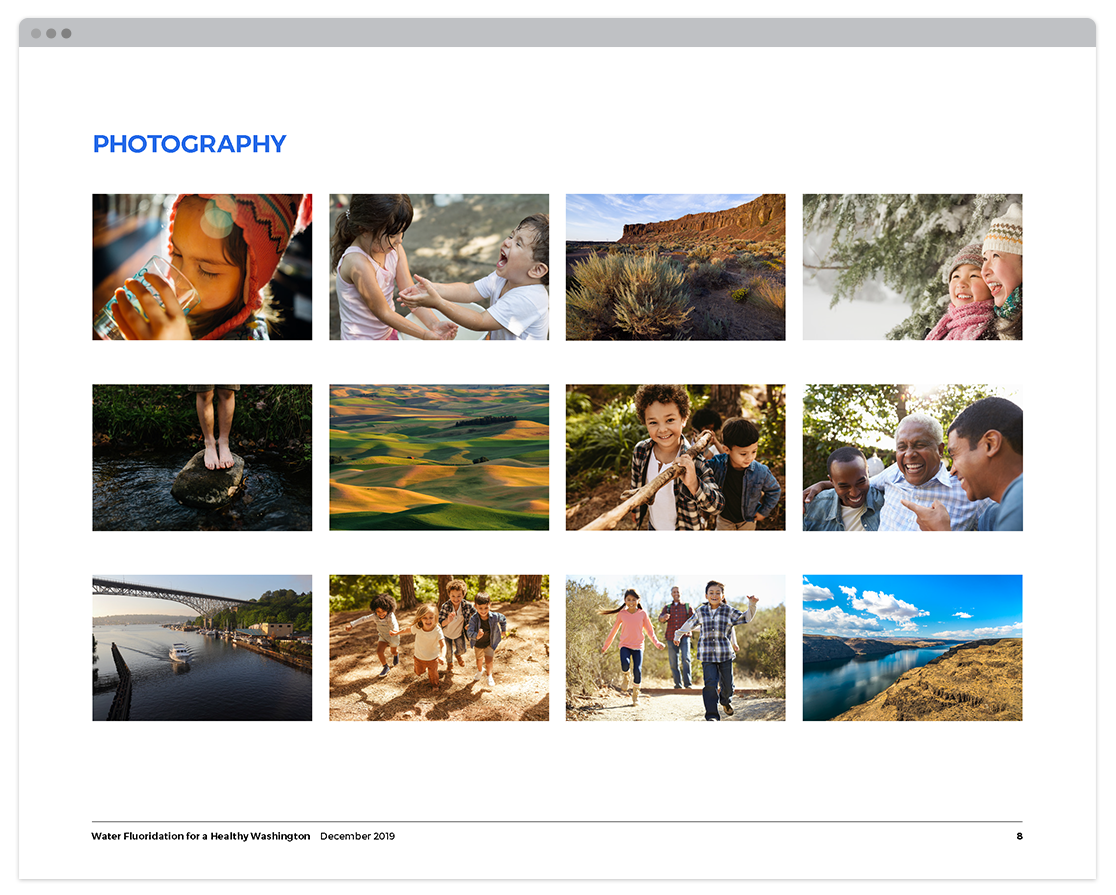The height and width of the screenshot is (895, 1116).
Task: Select the kids running on trail with adult photo
Action: click(x=675, y=647)
